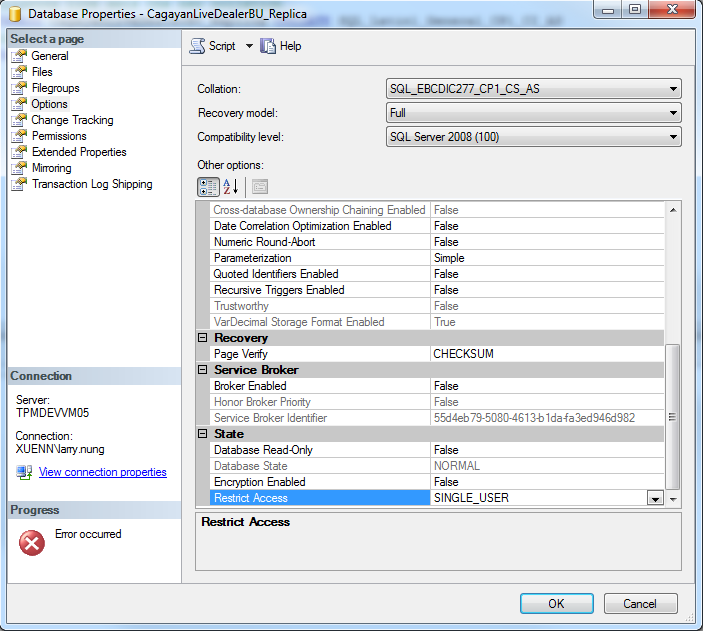Click the Help icon
Screen dimensions: 703x631
268,46
